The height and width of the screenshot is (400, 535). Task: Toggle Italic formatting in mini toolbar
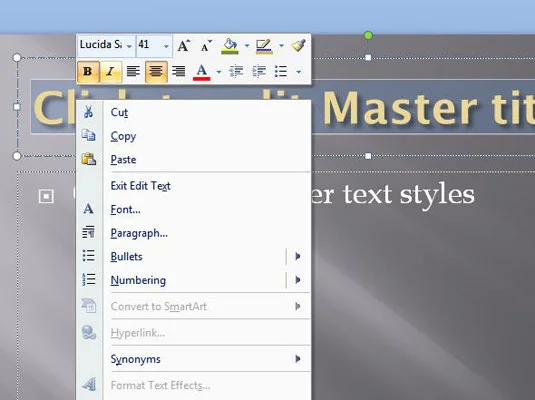point(110,72)
